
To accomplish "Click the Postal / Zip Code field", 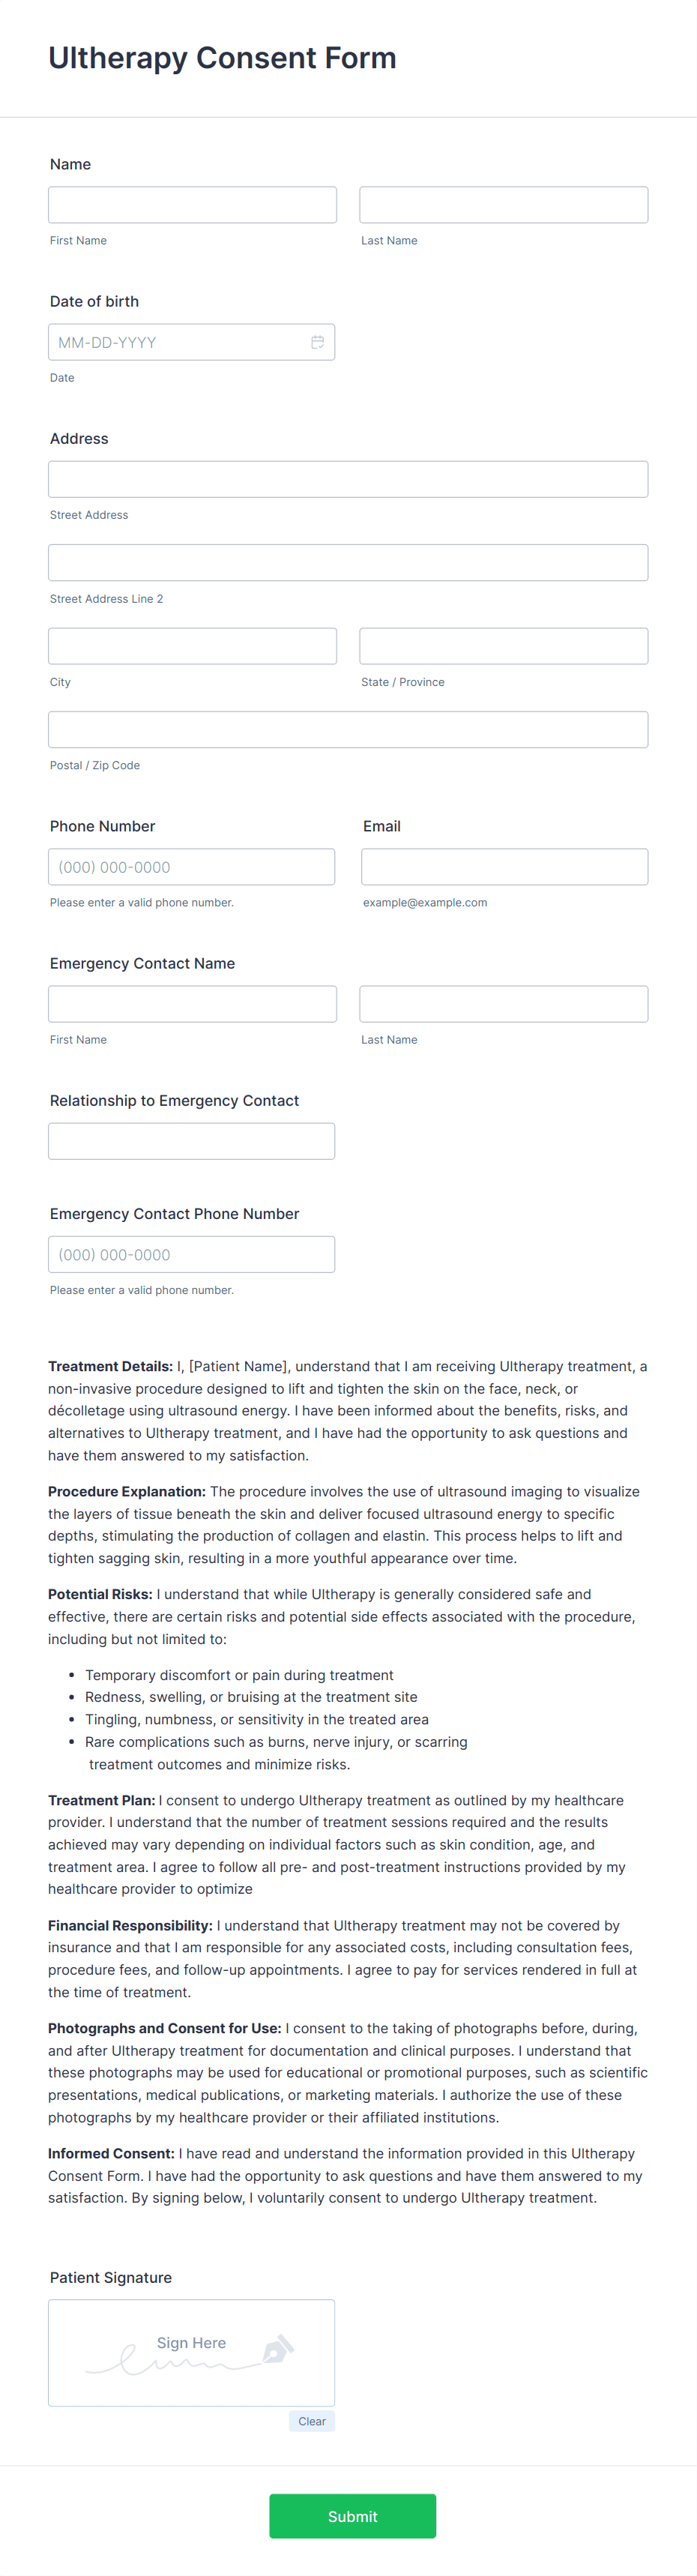I will (x=348, y=729).
